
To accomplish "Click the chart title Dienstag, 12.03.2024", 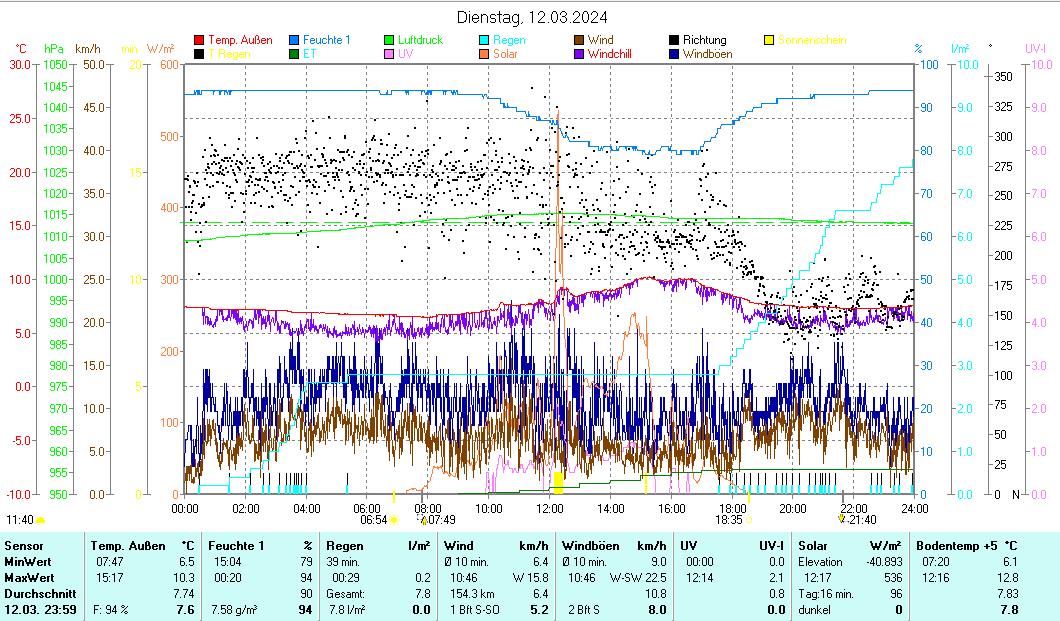I will pos(531,17).
